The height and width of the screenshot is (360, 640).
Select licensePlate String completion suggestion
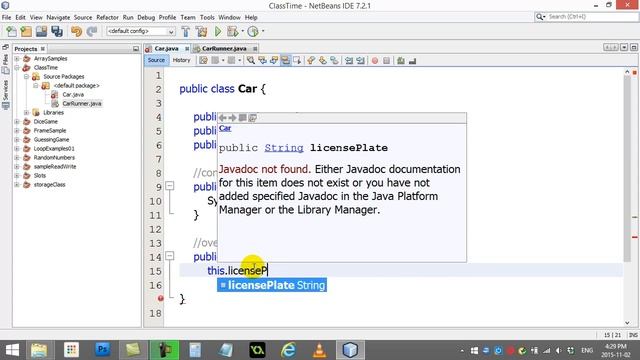(x=272, y=285)
